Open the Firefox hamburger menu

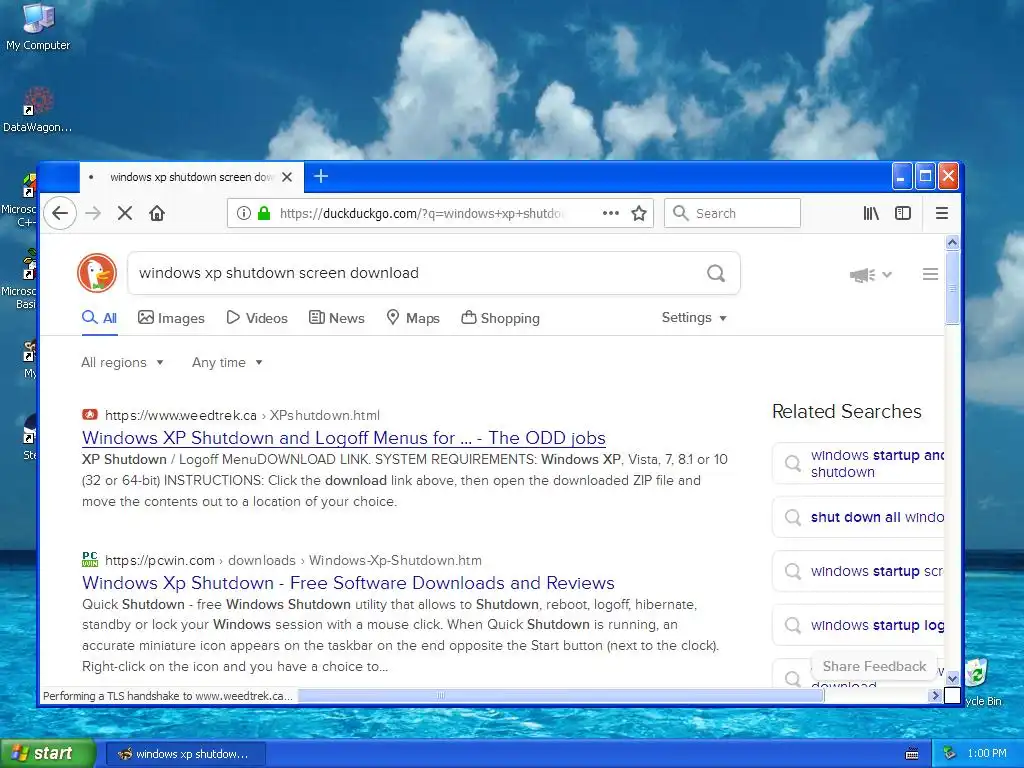tap(942, 213)
